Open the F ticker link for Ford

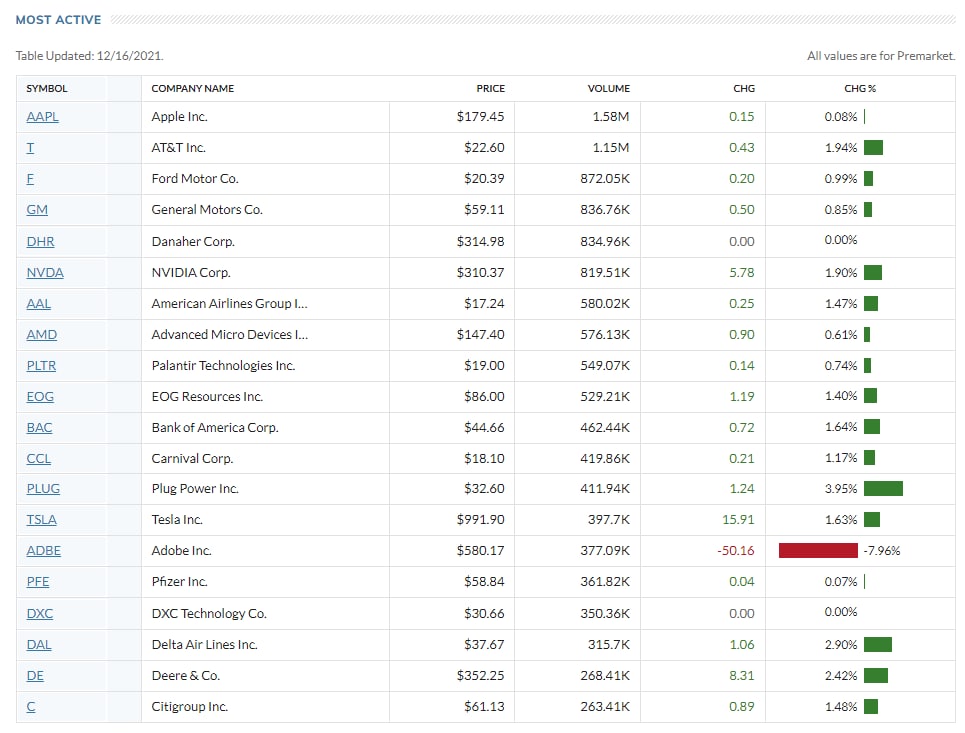click(30, 178)
